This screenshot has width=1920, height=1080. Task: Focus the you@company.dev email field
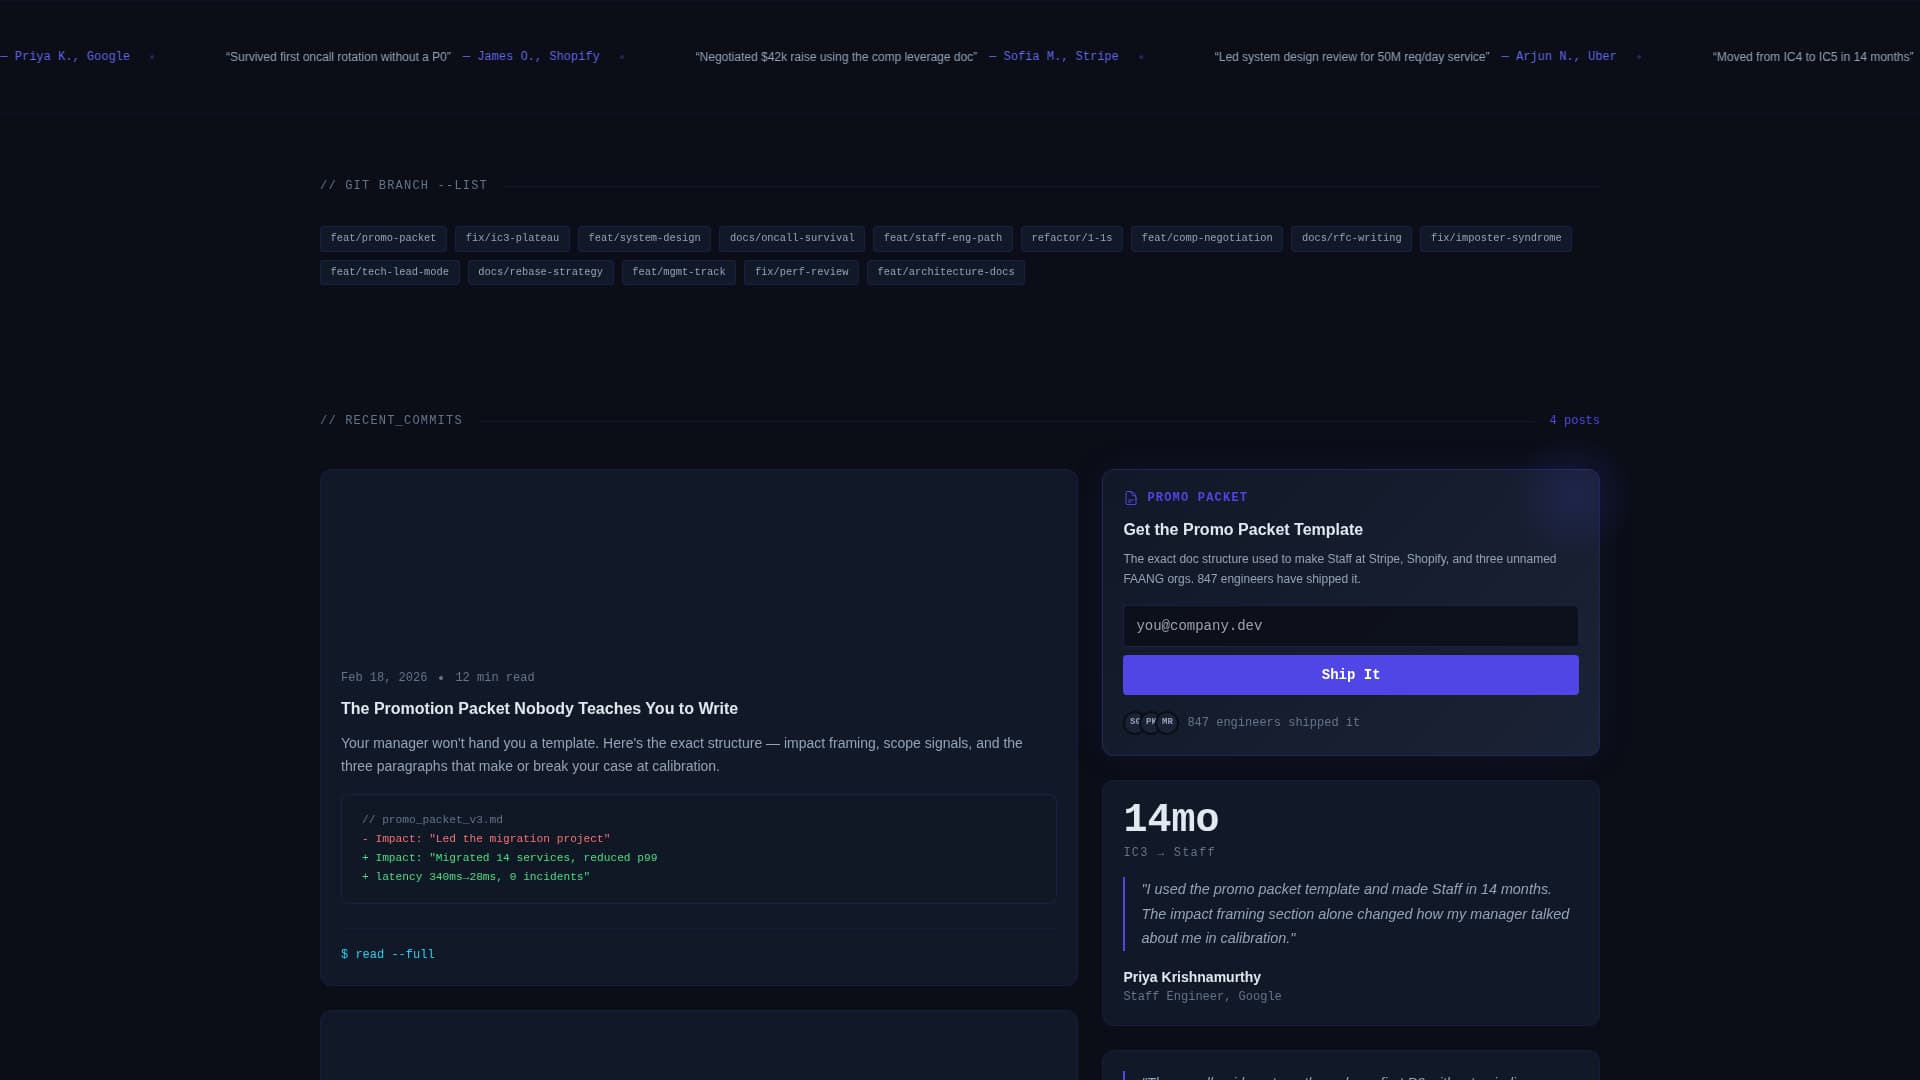(x=1351, y=626)
